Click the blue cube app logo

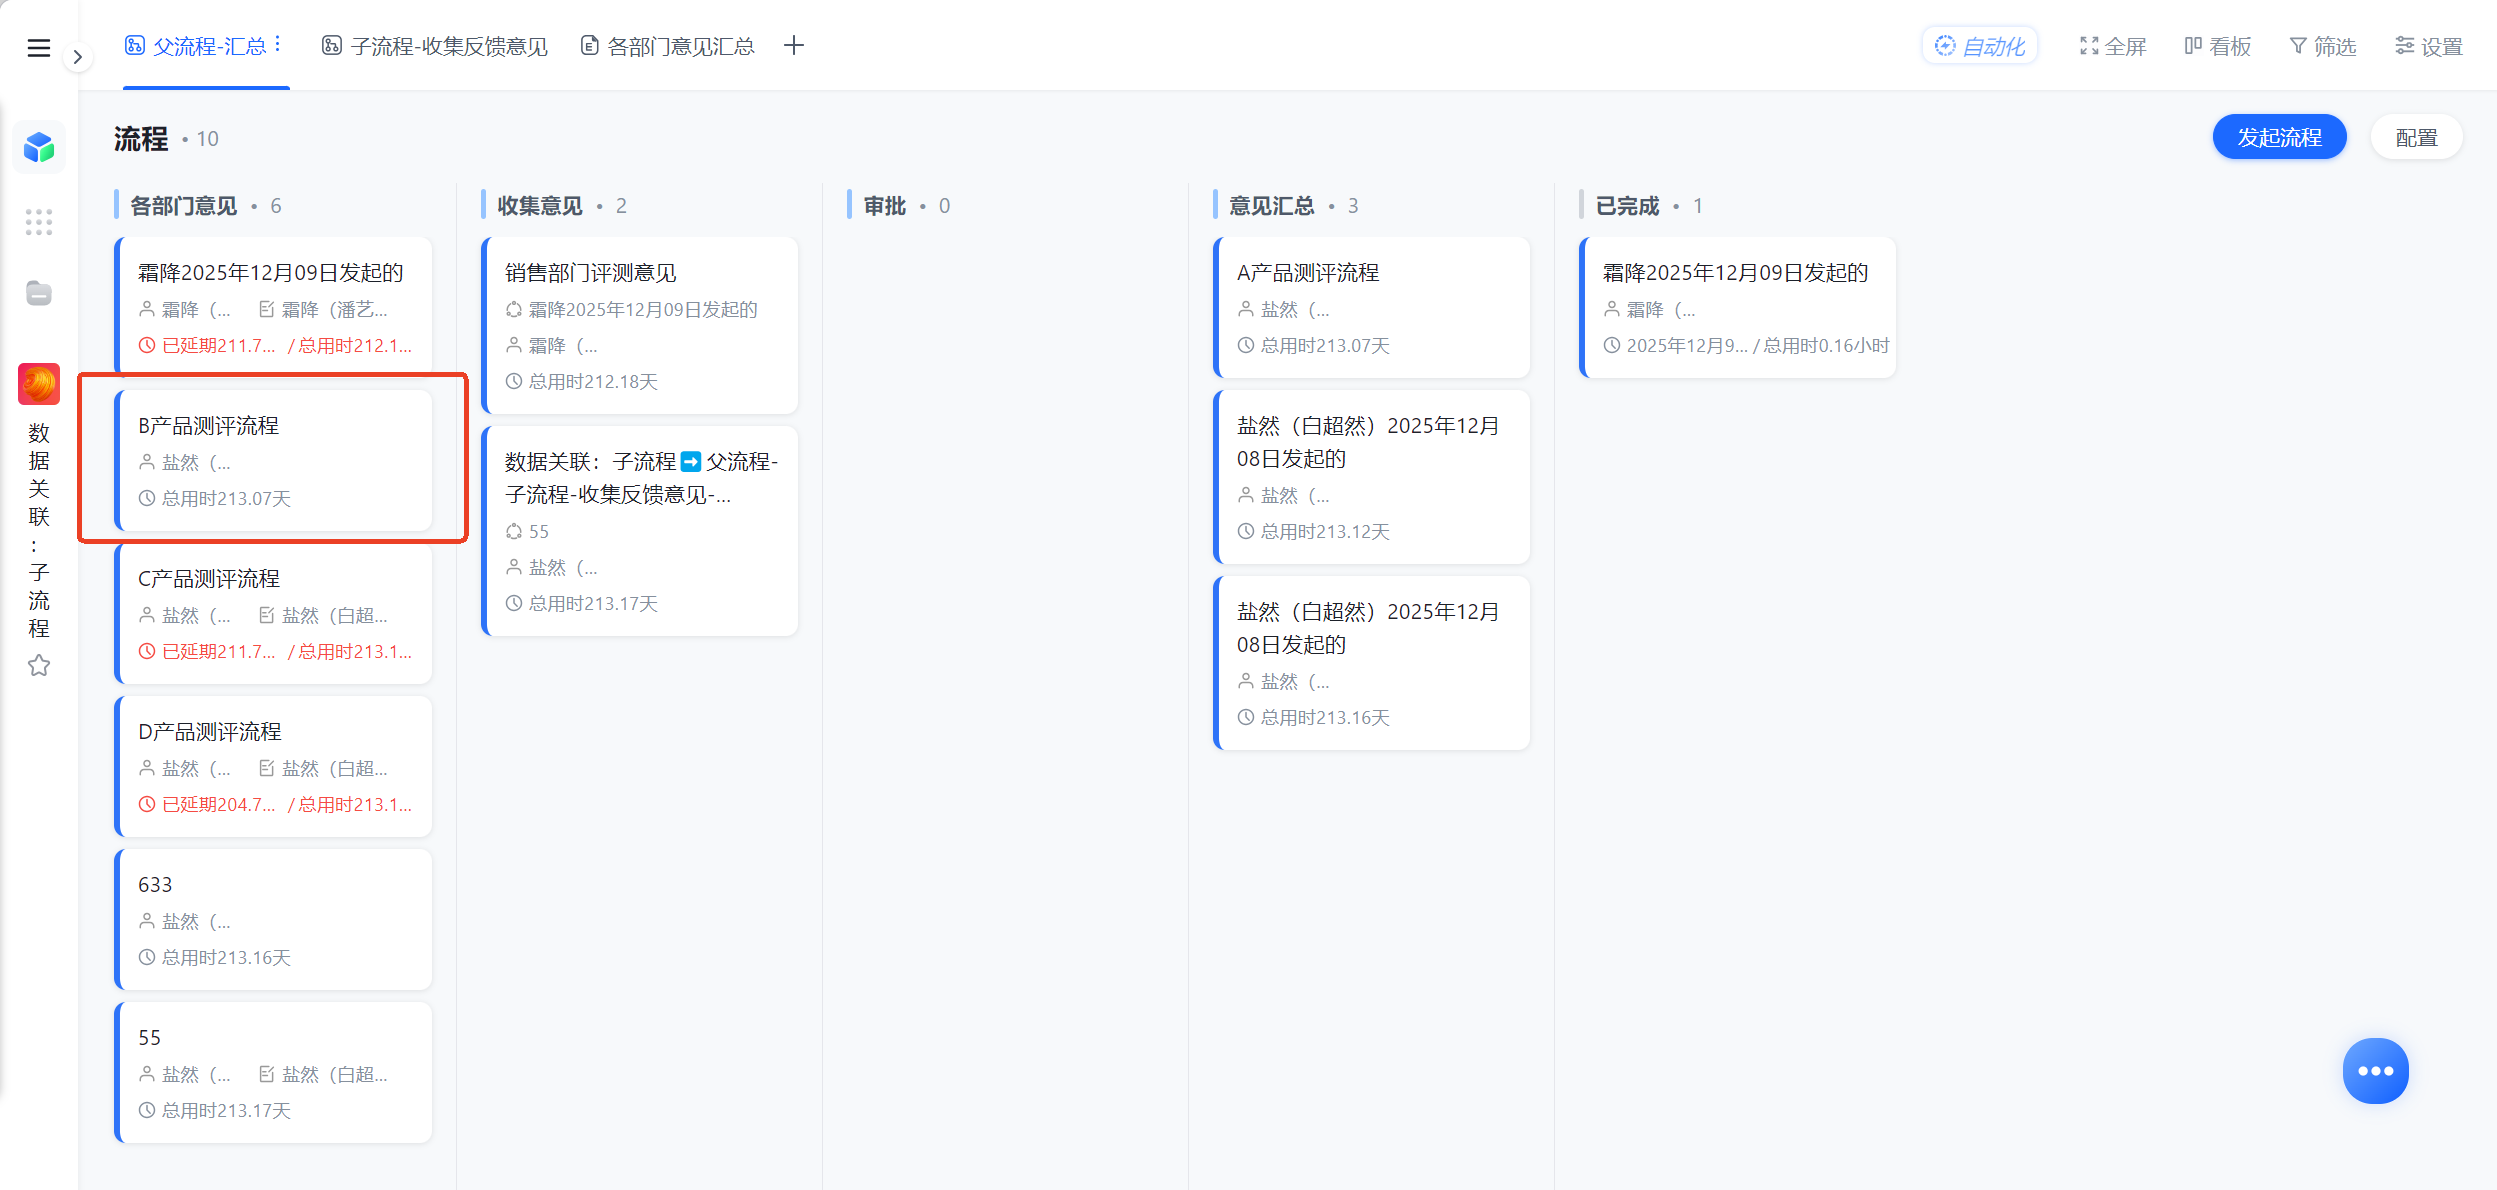coord(39,148)
